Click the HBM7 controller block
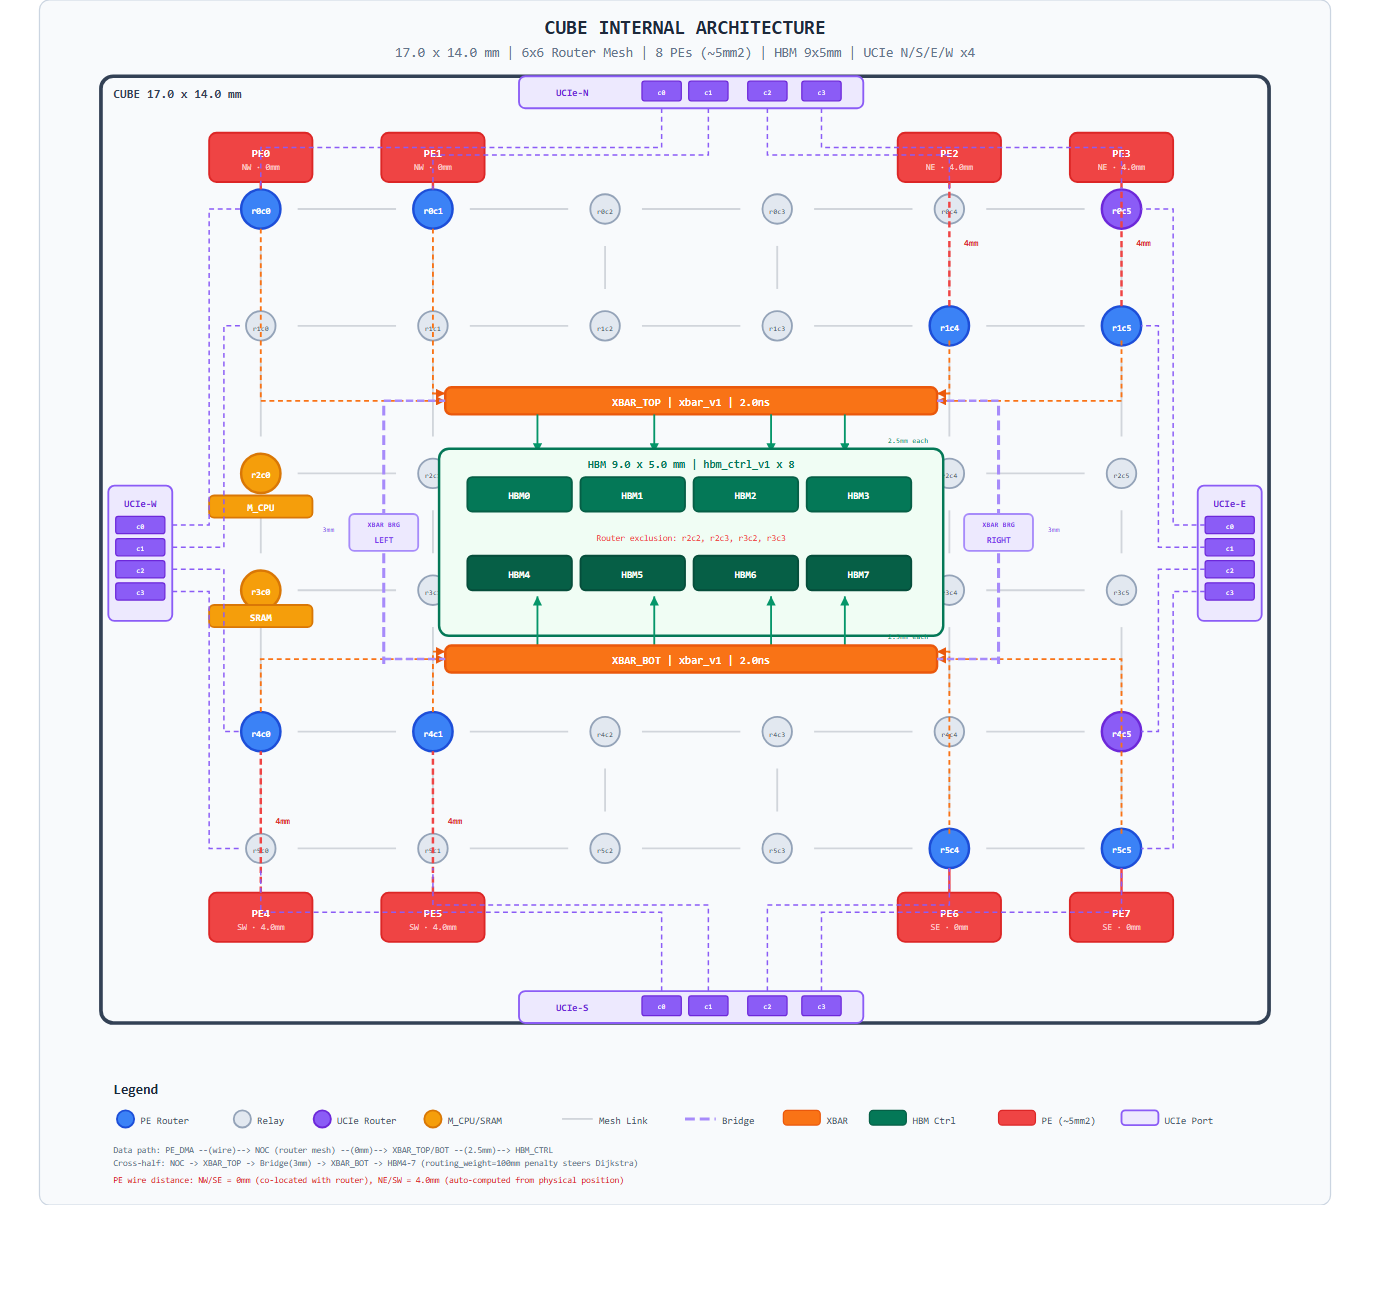Viewport: 1400px width, 1300px height. click(858, 574)
